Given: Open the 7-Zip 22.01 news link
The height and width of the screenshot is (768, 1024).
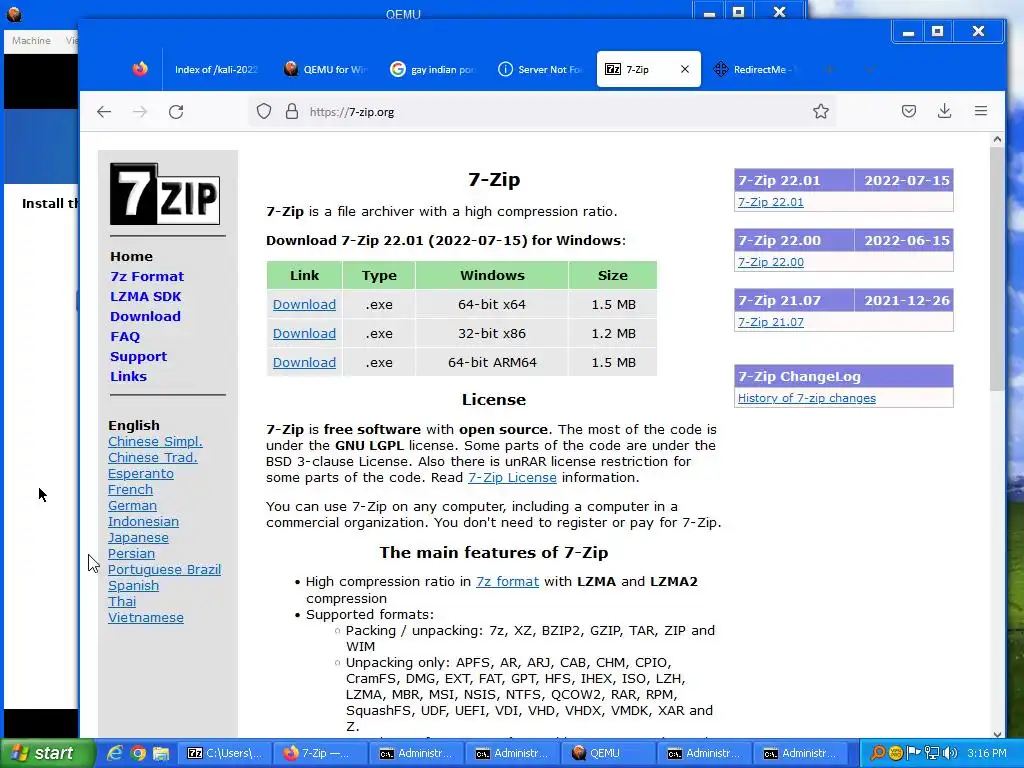Looking at the screenshot, I should click(771, 202).
